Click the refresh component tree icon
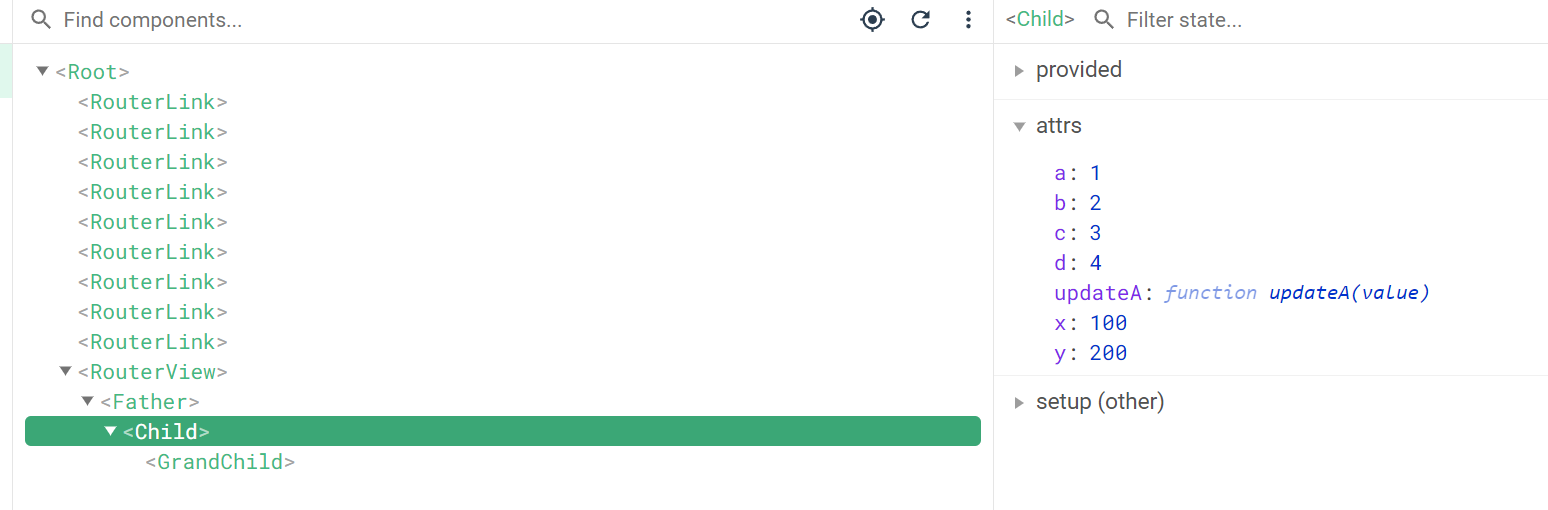The width and height of the screenshot is (1548, 510). coord(921,20)
